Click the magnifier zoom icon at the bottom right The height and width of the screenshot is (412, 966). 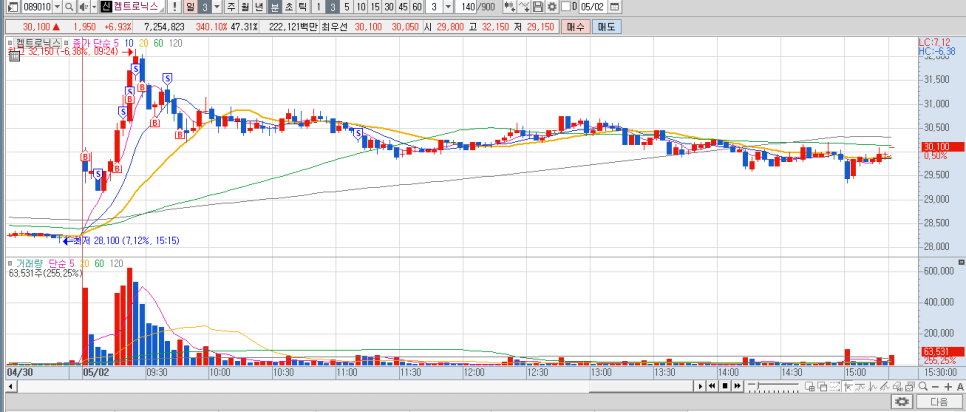click(923, 386)
